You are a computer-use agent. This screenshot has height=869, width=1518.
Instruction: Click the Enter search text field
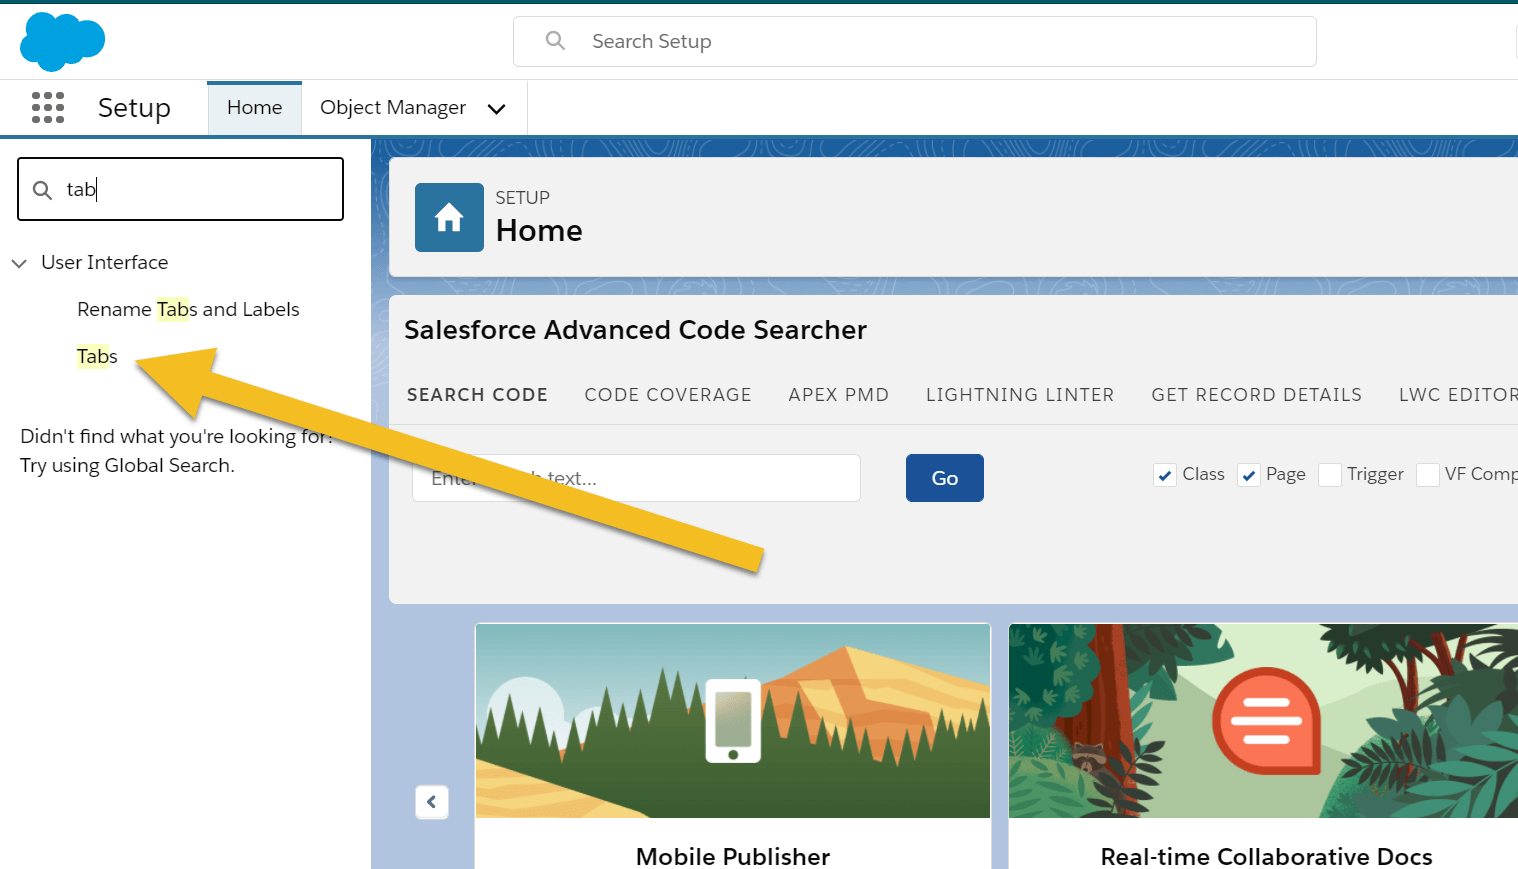pyautogui.click(x=636, y=478)
